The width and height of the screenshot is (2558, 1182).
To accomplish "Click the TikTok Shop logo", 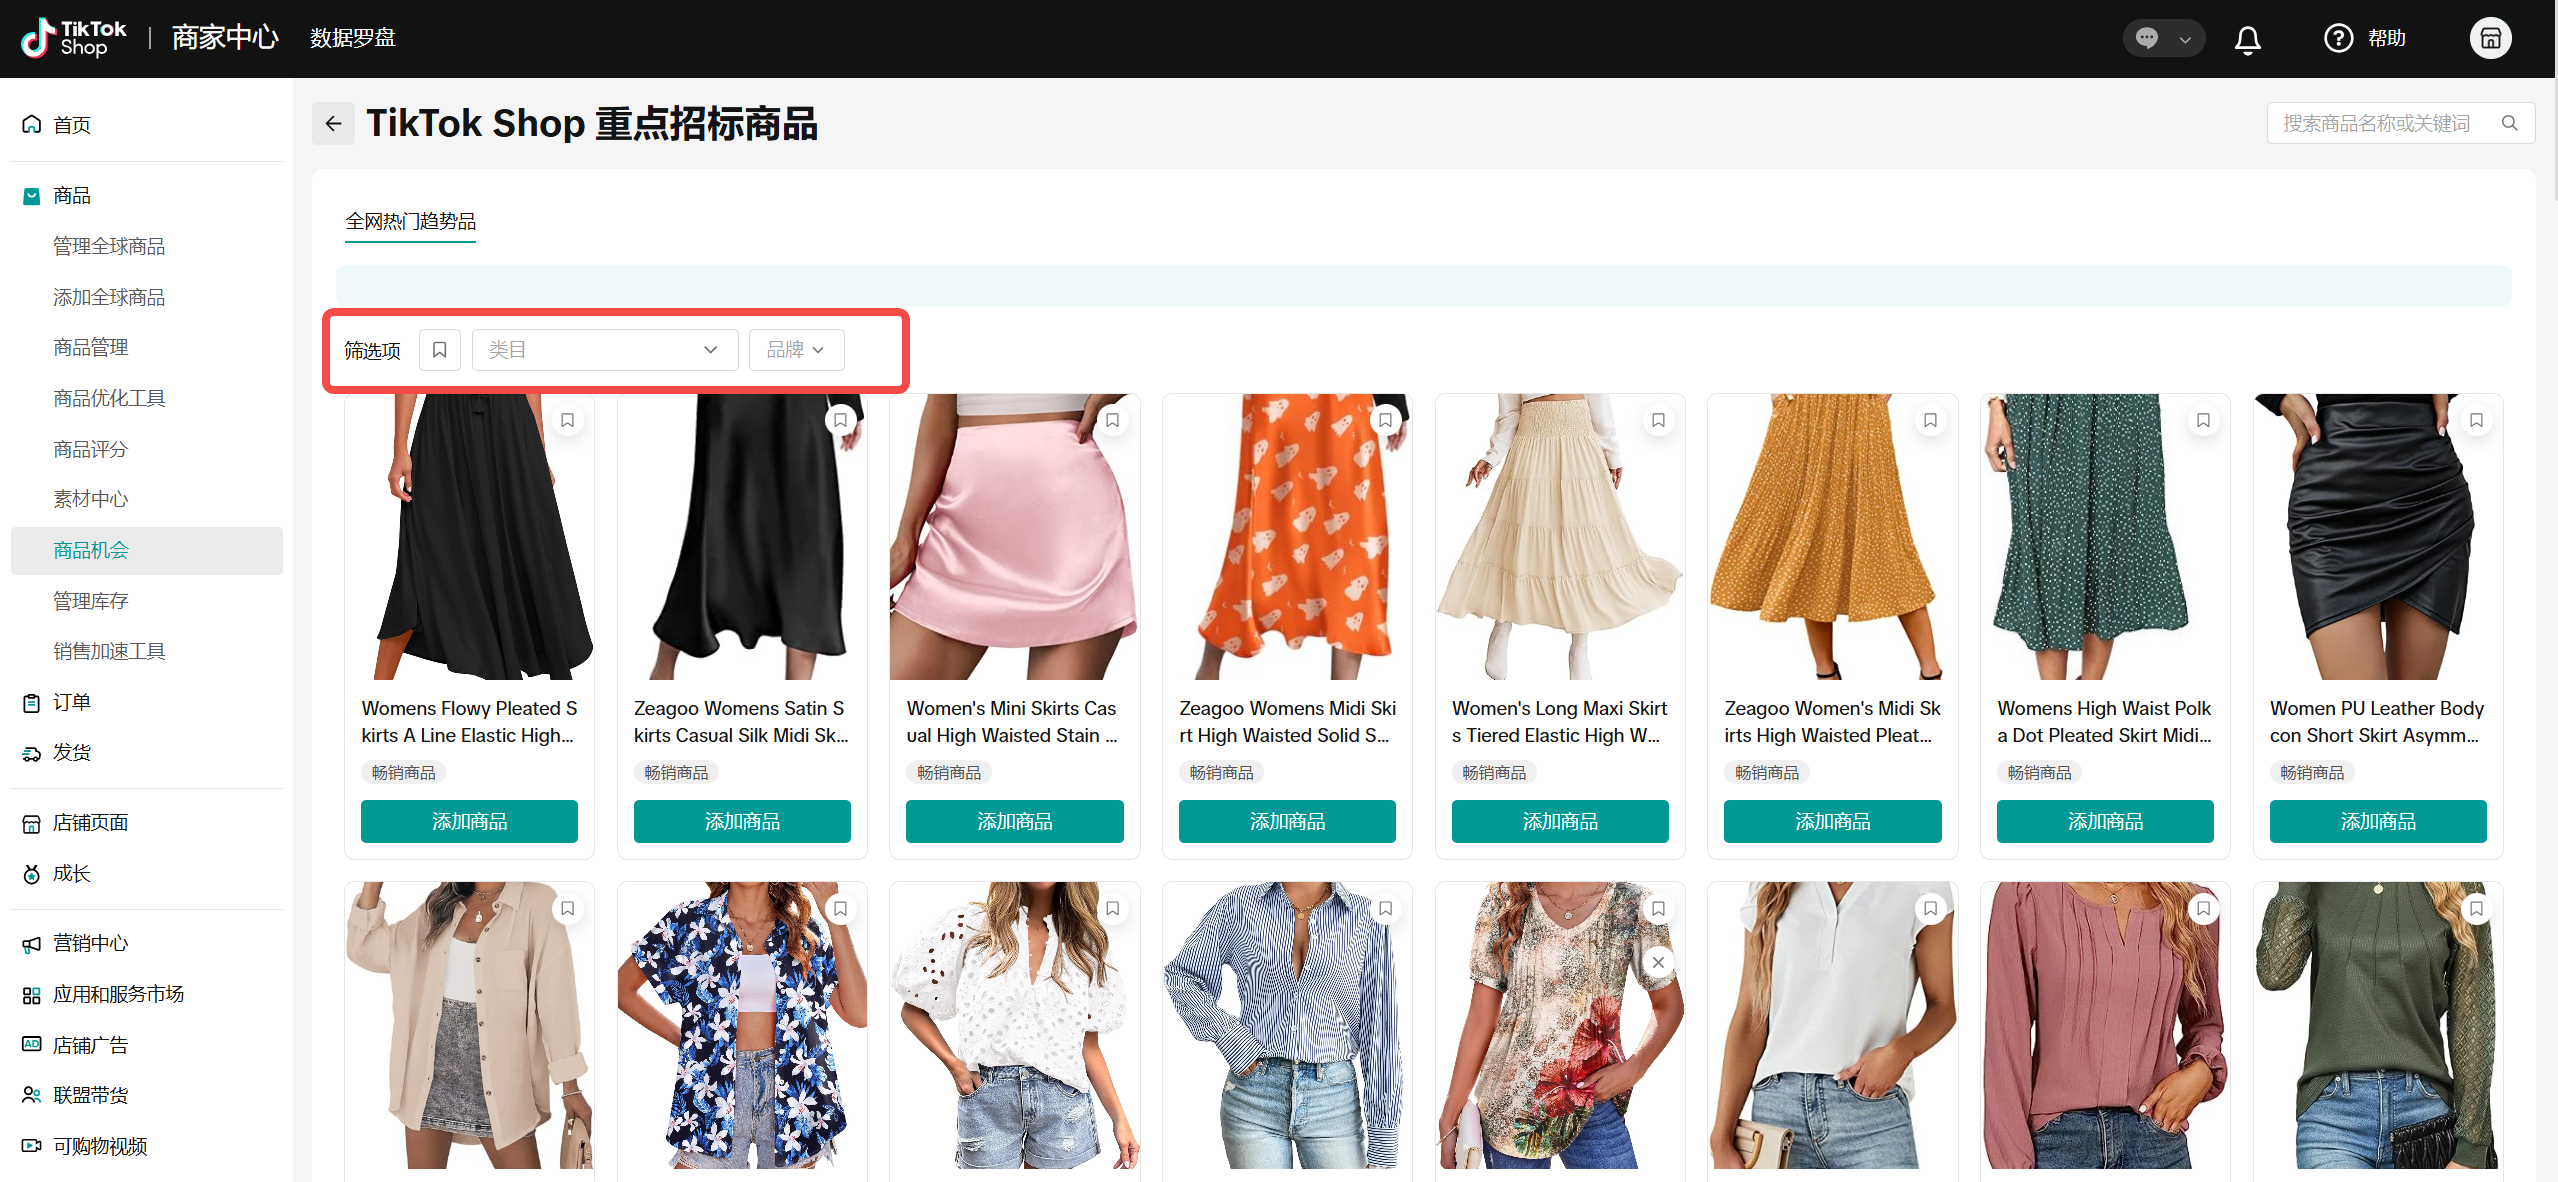I will click(x=74, y=38).
